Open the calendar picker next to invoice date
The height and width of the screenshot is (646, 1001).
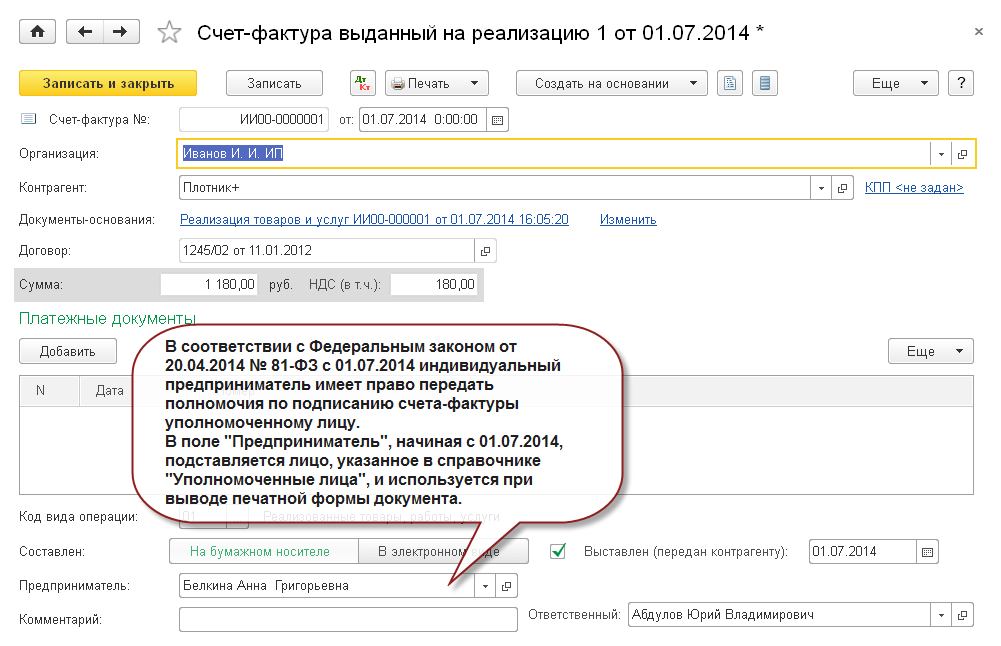[x=498, y=121]
